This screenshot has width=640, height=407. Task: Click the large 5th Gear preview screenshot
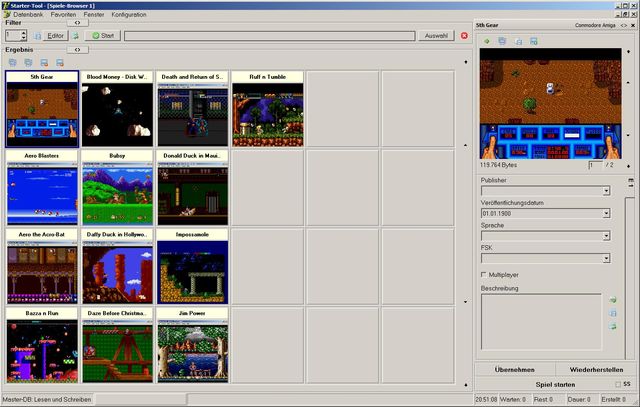point(550,104)
